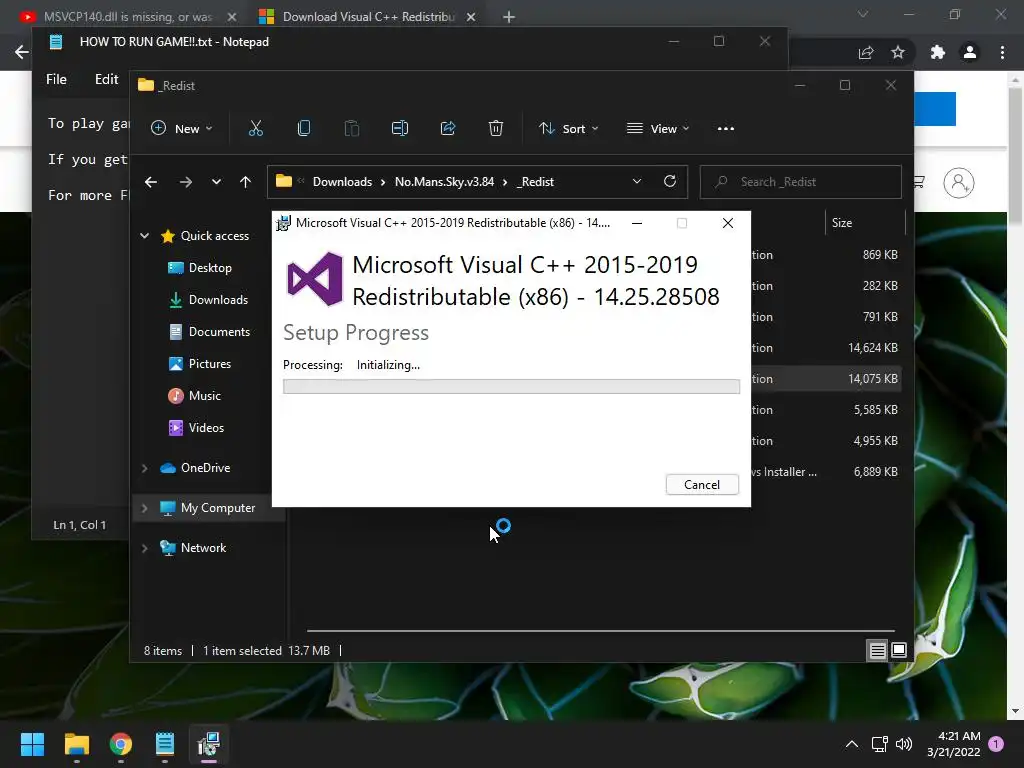The image size is (1024, 768).
Task: Close the MSVCP140.dll Chrome tab
Action: coord(231,17)
